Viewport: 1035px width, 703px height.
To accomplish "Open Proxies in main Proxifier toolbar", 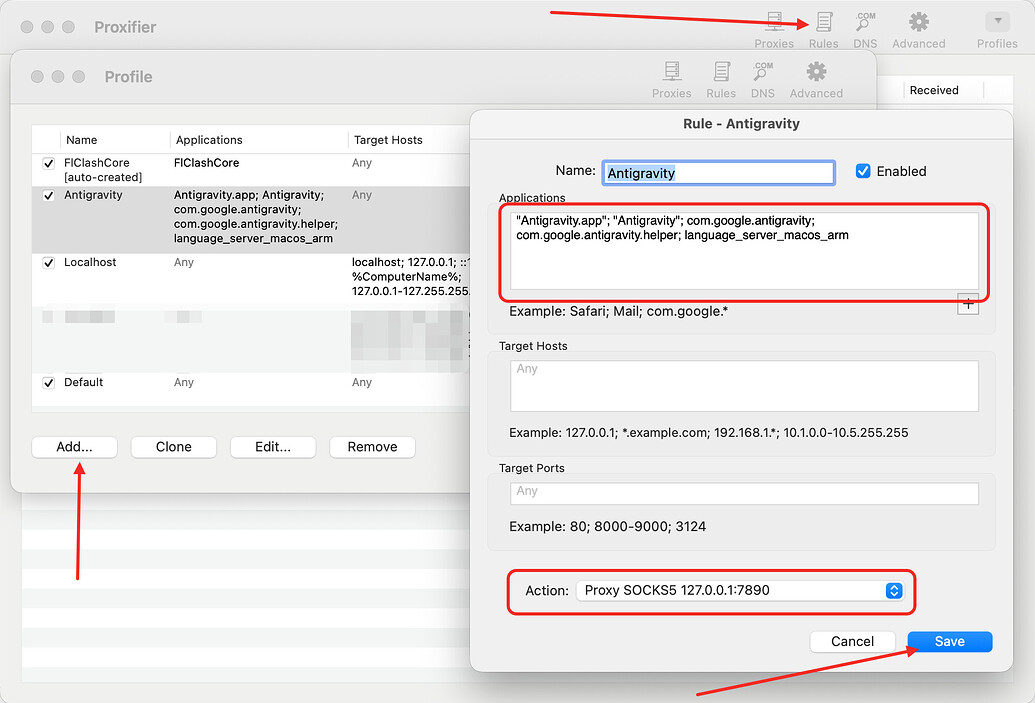I will click(x=774, y=30).
